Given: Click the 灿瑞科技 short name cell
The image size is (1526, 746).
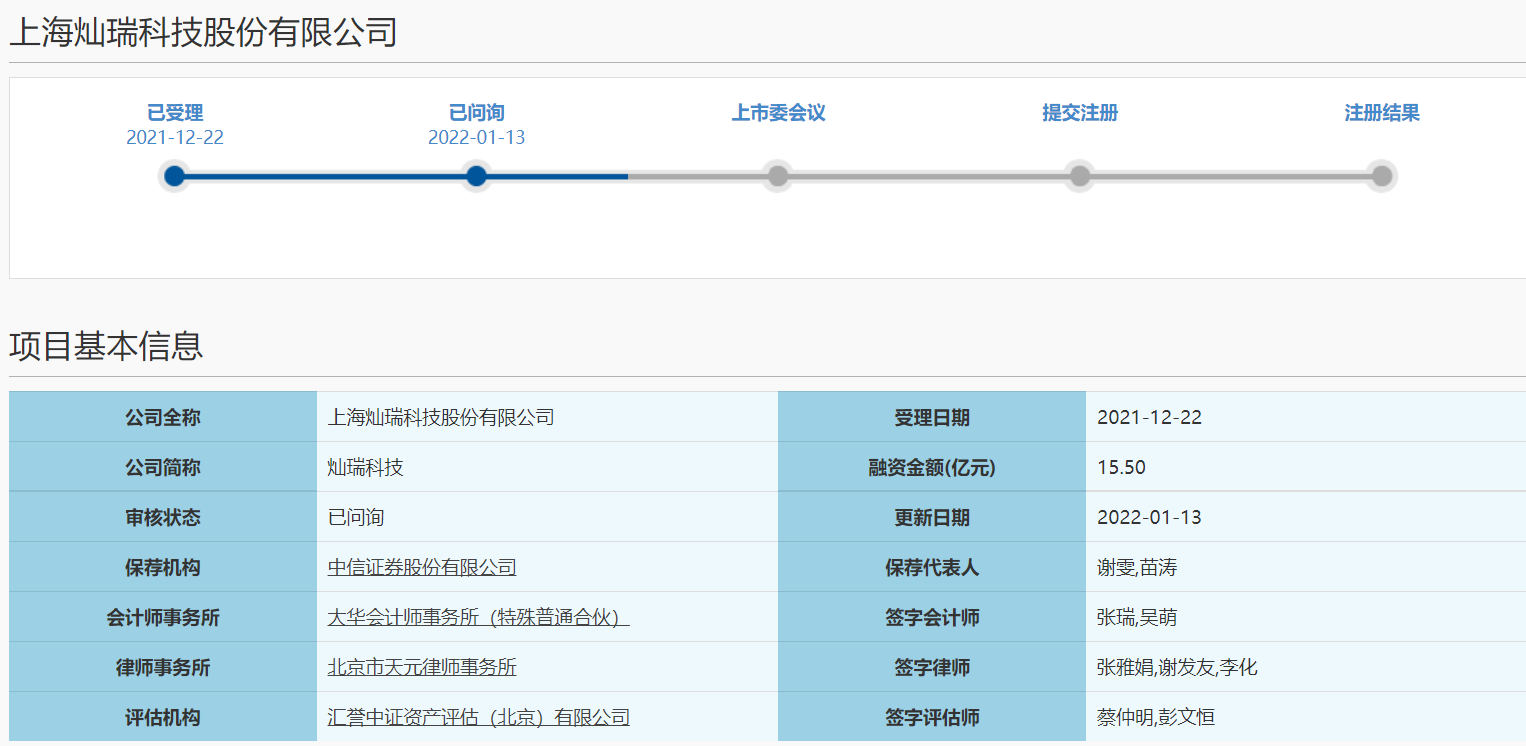Looking at the screenshot, I should [547, 467].
